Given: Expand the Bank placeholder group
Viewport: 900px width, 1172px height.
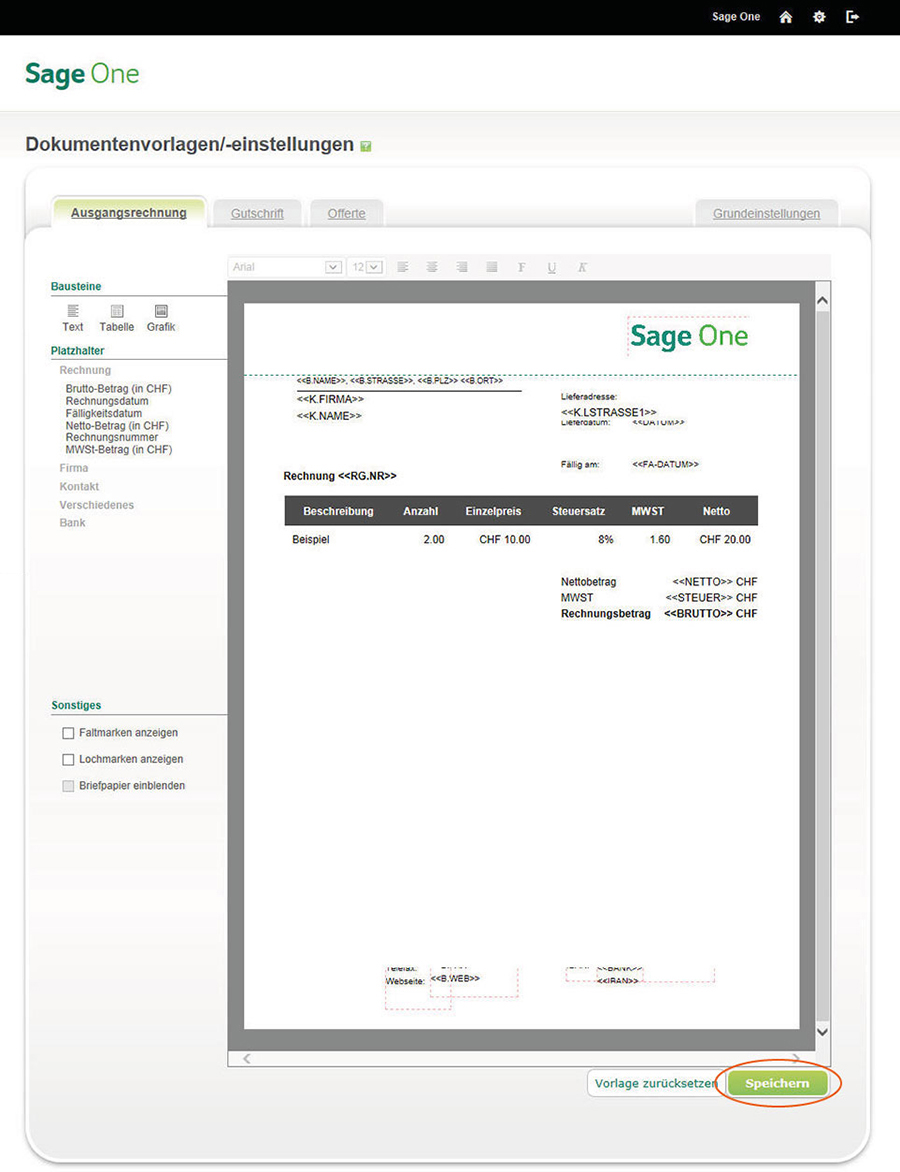Looking at the screenshot, I should pos(73,522).
